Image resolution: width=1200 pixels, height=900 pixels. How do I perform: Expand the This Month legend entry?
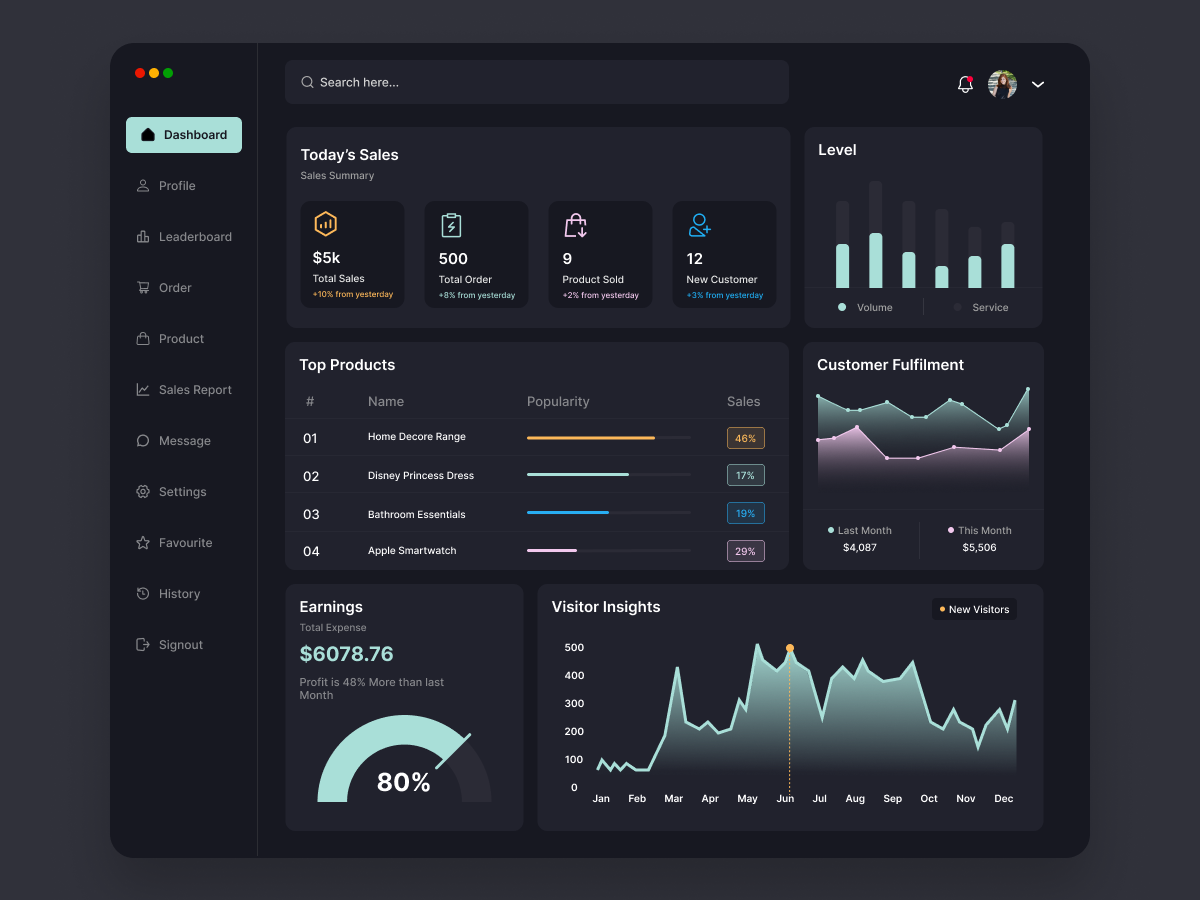point(982,530)
